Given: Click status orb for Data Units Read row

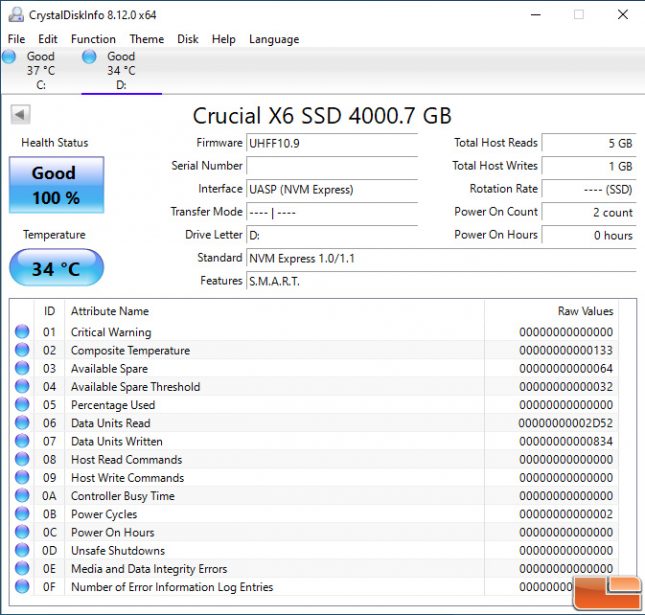Looking at the screenshot, I should (22, 422).
